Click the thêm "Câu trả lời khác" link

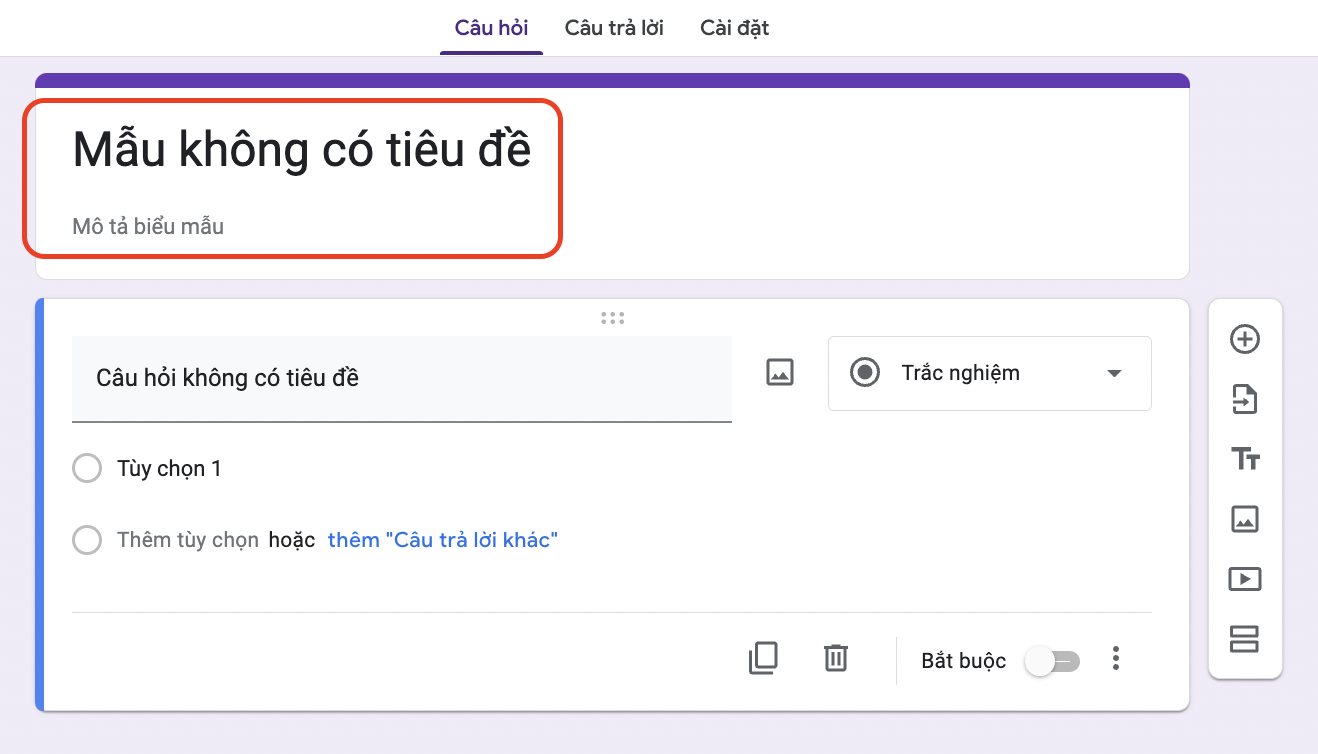443,540
